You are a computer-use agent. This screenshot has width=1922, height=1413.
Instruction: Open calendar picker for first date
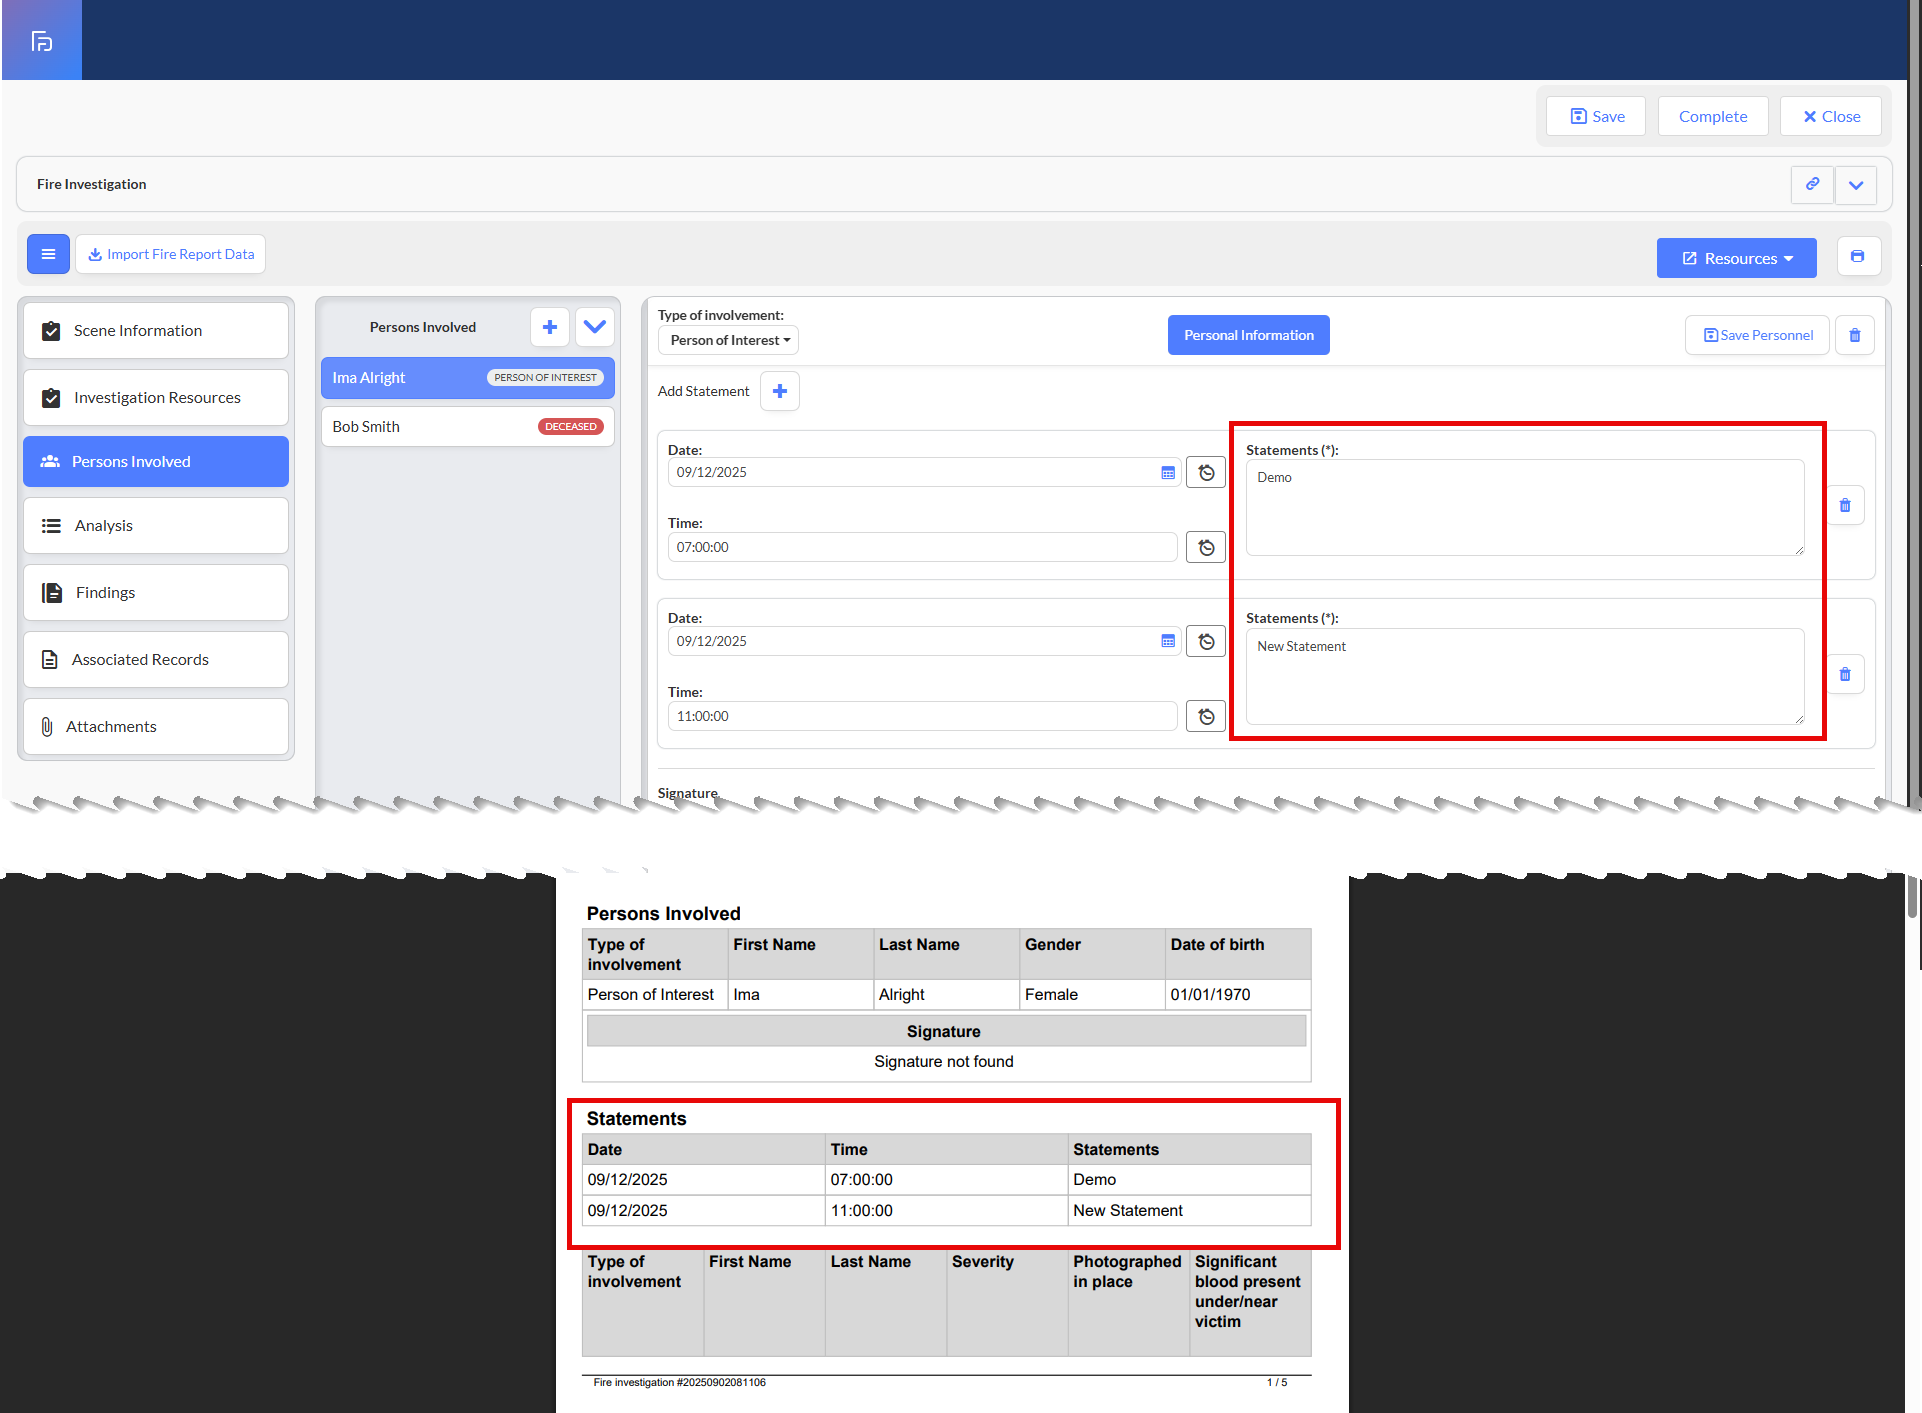1167,472
